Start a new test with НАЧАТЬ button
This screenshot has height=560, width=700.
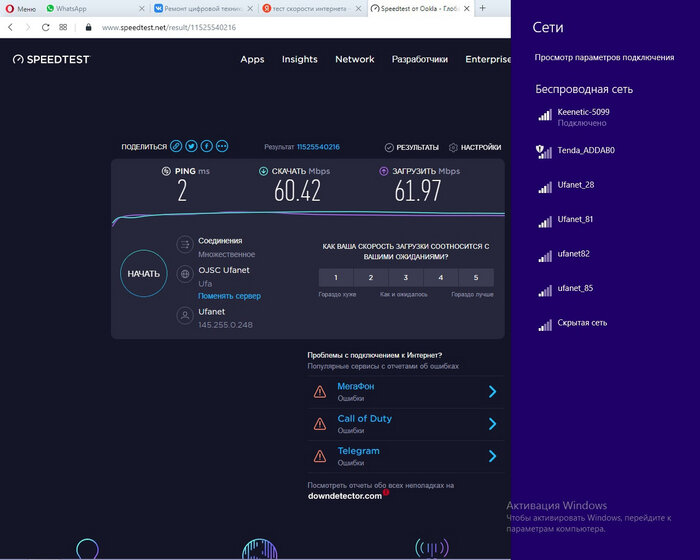144,273
